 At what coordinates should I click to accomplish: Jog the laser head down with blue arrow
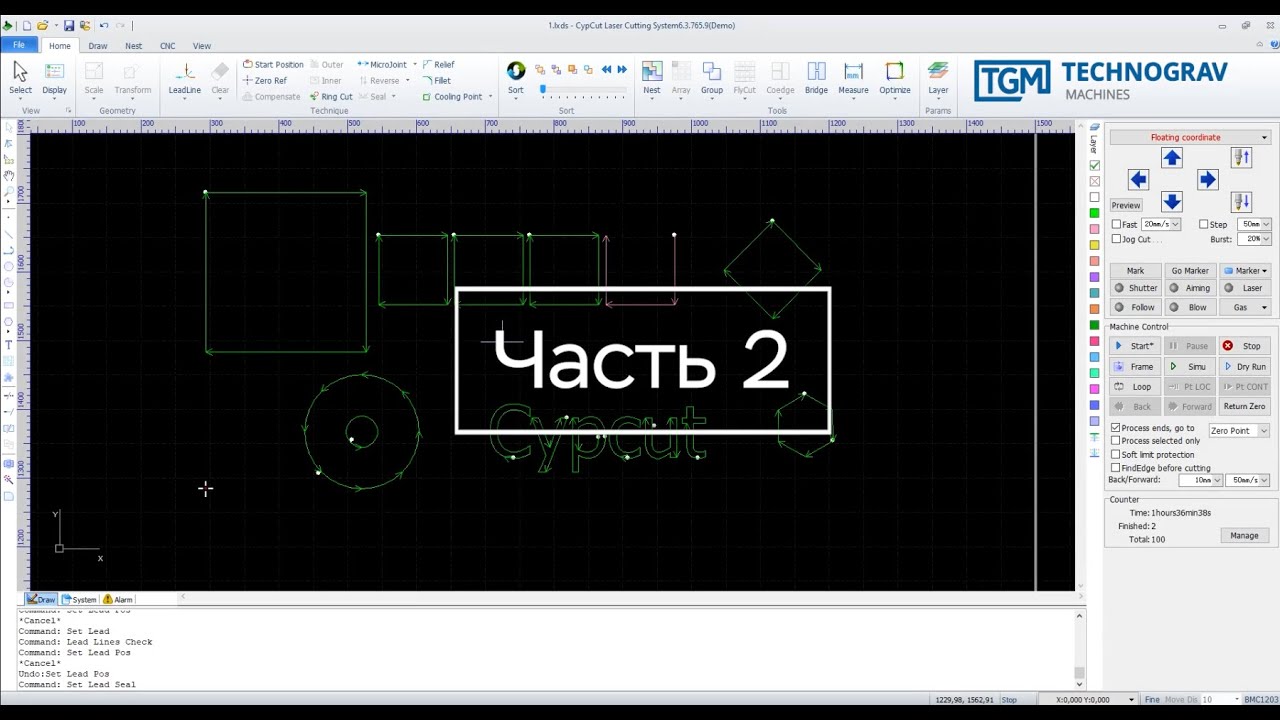point(1172,201)
